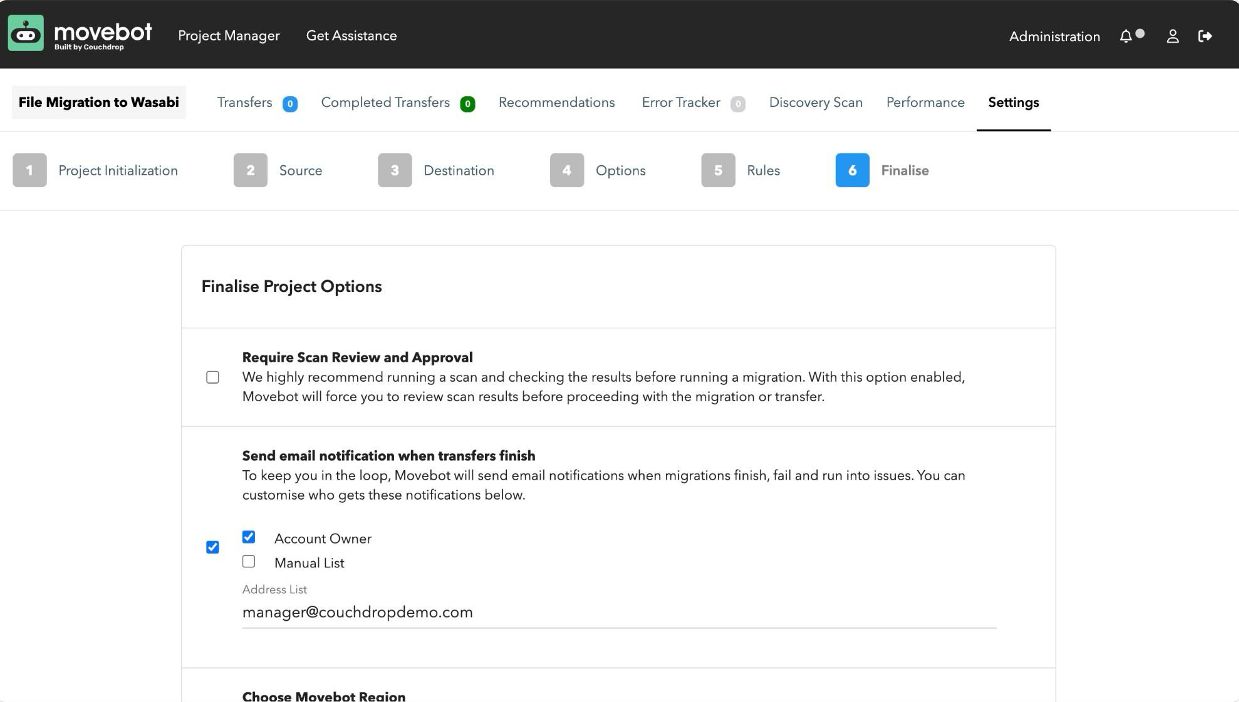Click the green Completed Transfers badge
Screen dimensions: 1239x702
pos(467,103)
